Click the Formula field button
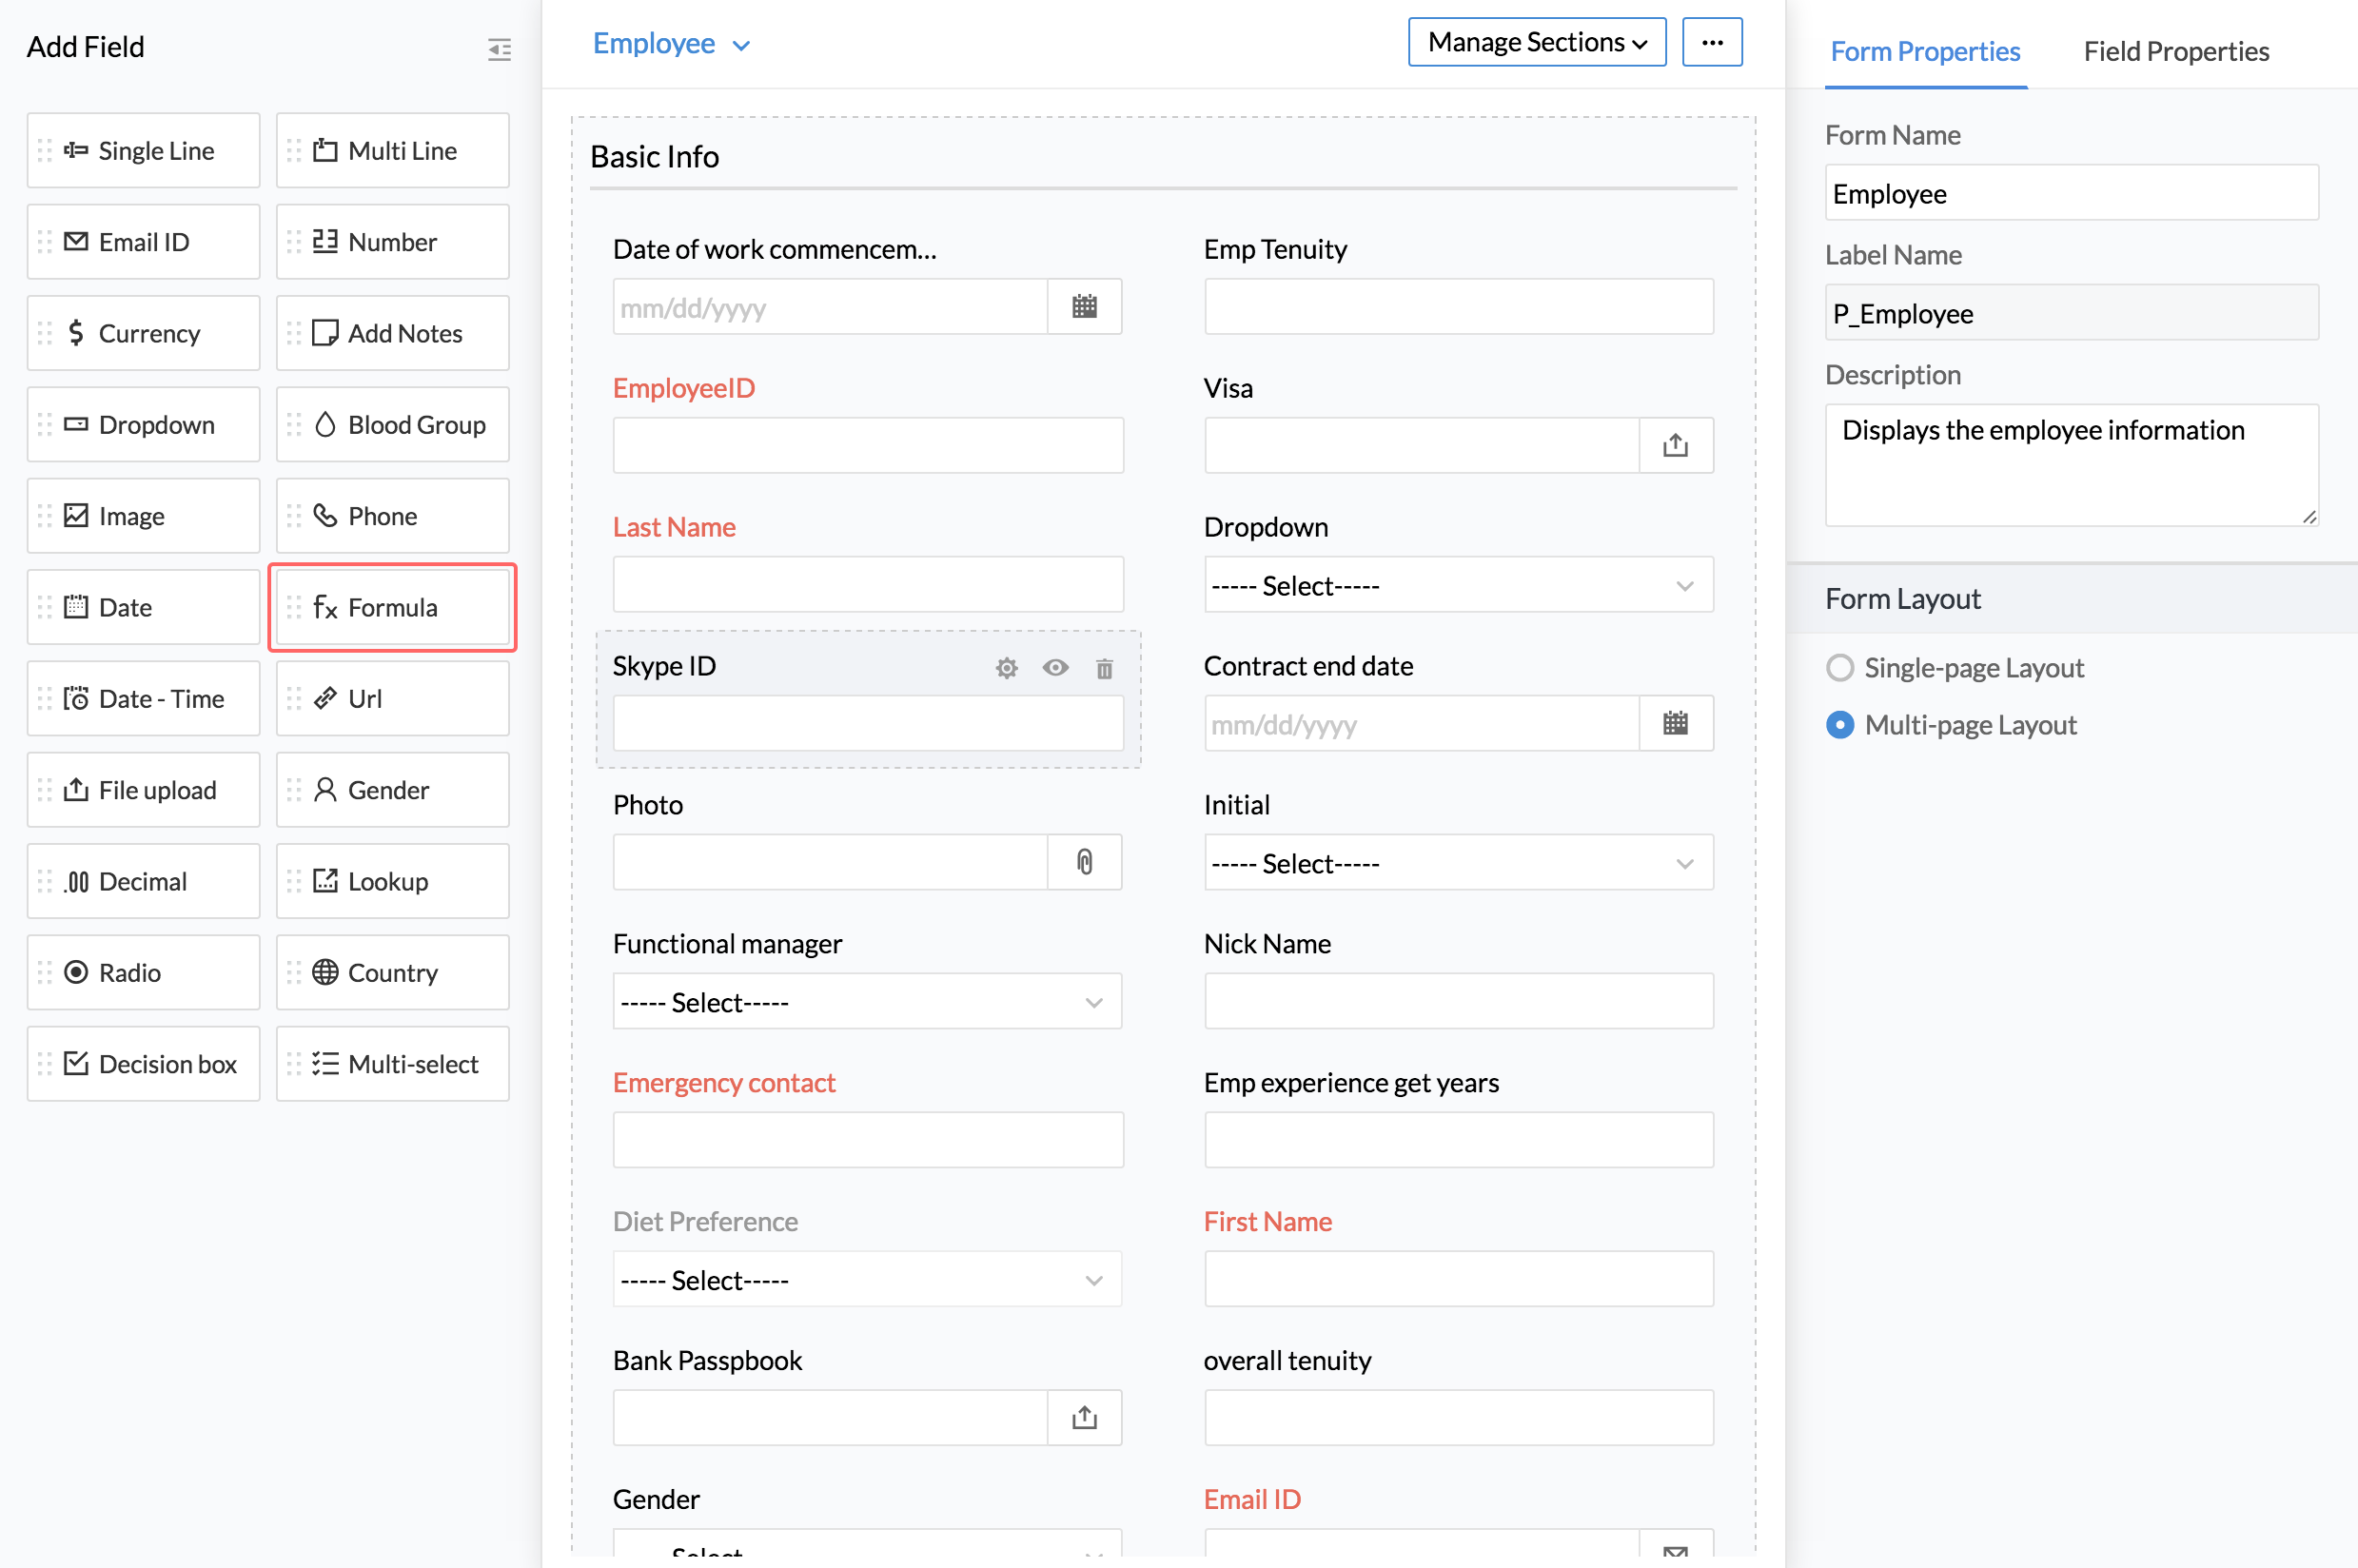The width and height of the screenshot is (2358, 1568). click(392, 608)
